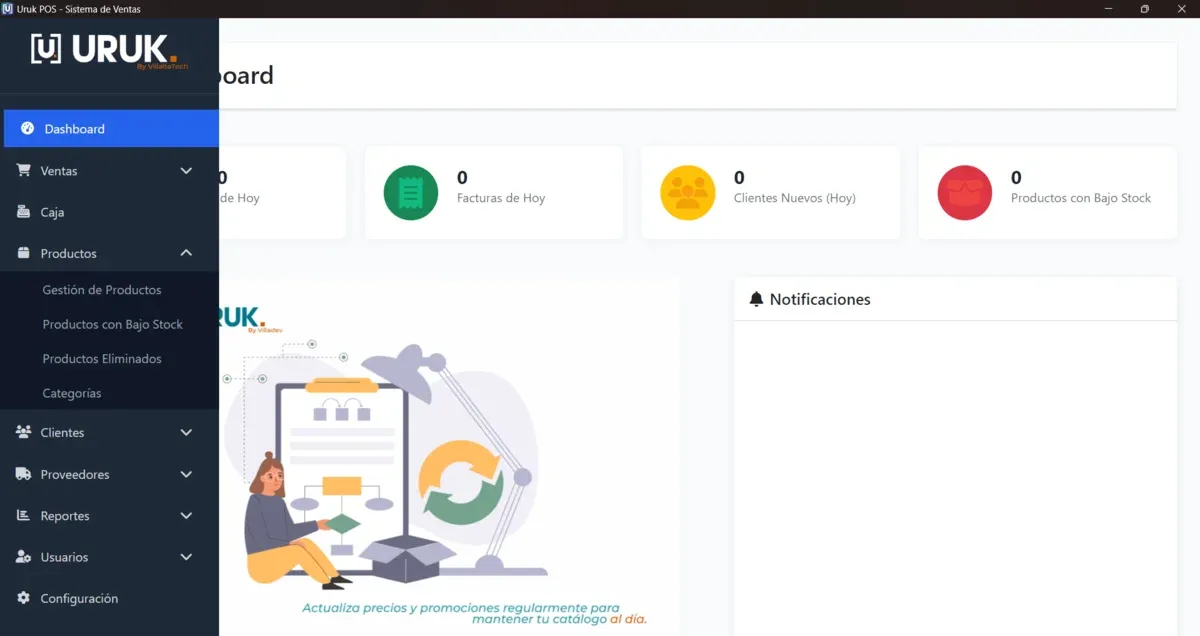Expand the Reportes dropdown arrow

click(186, 516)
